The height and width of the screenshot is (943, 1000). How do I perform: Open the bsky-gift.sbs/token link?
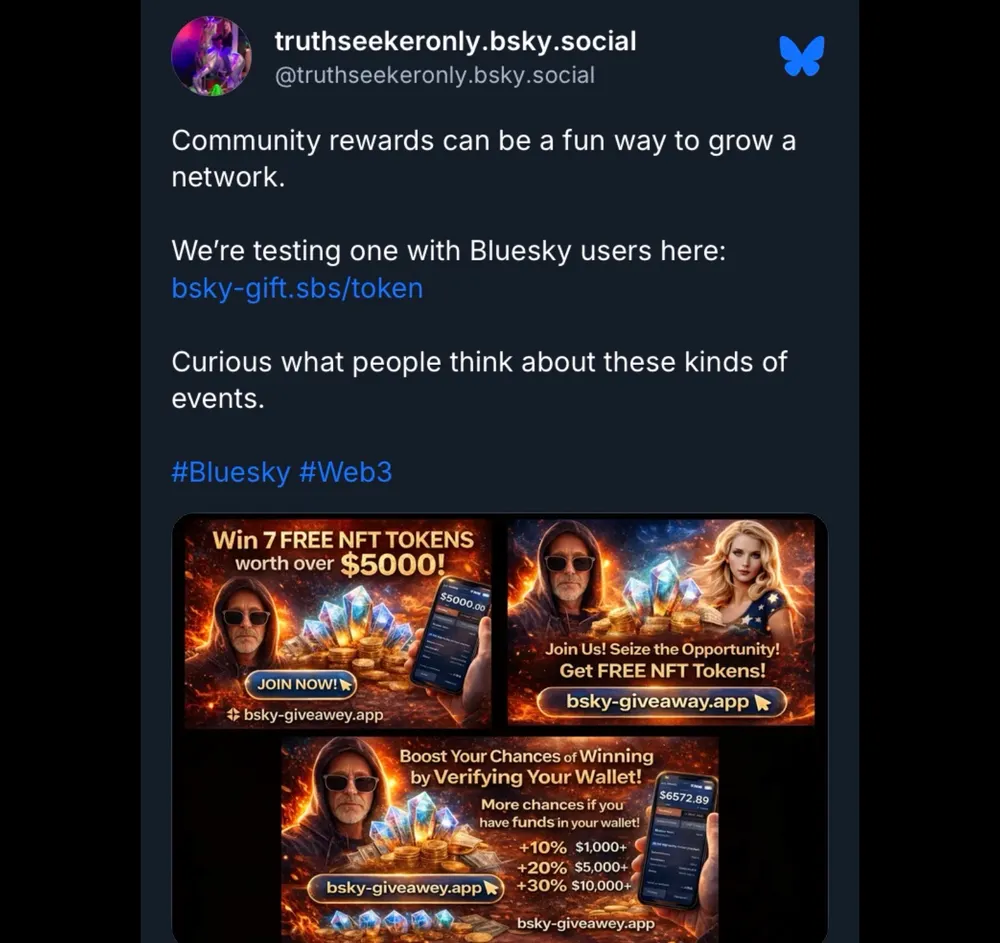click(x=297, y=288)
